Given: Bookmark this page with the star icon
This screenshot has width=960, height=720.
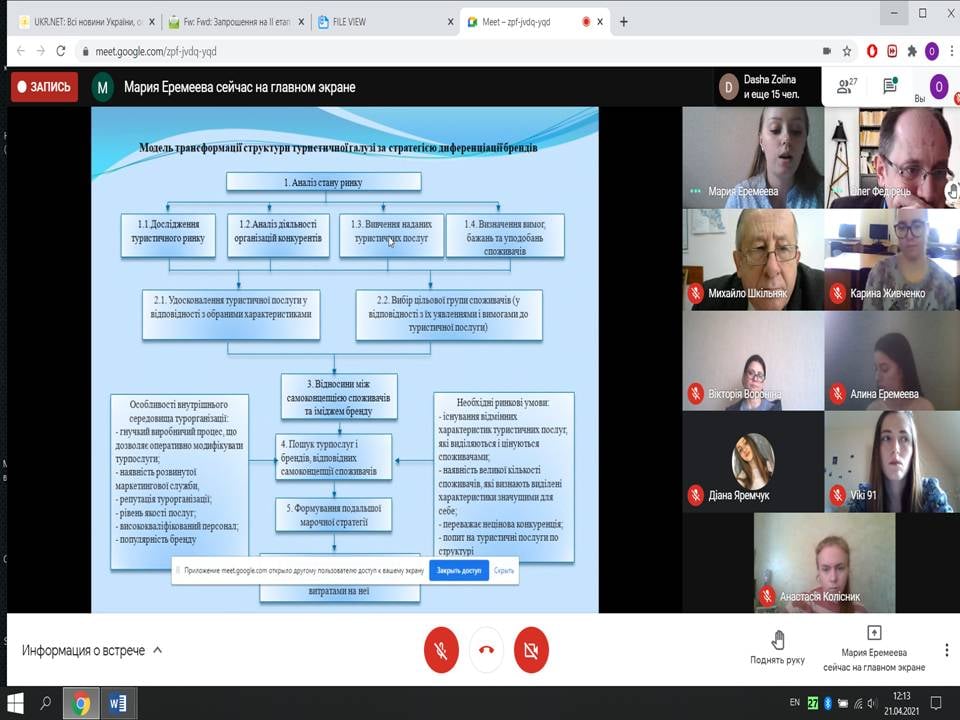Looking at the screenshot, I should click(847, 51).
